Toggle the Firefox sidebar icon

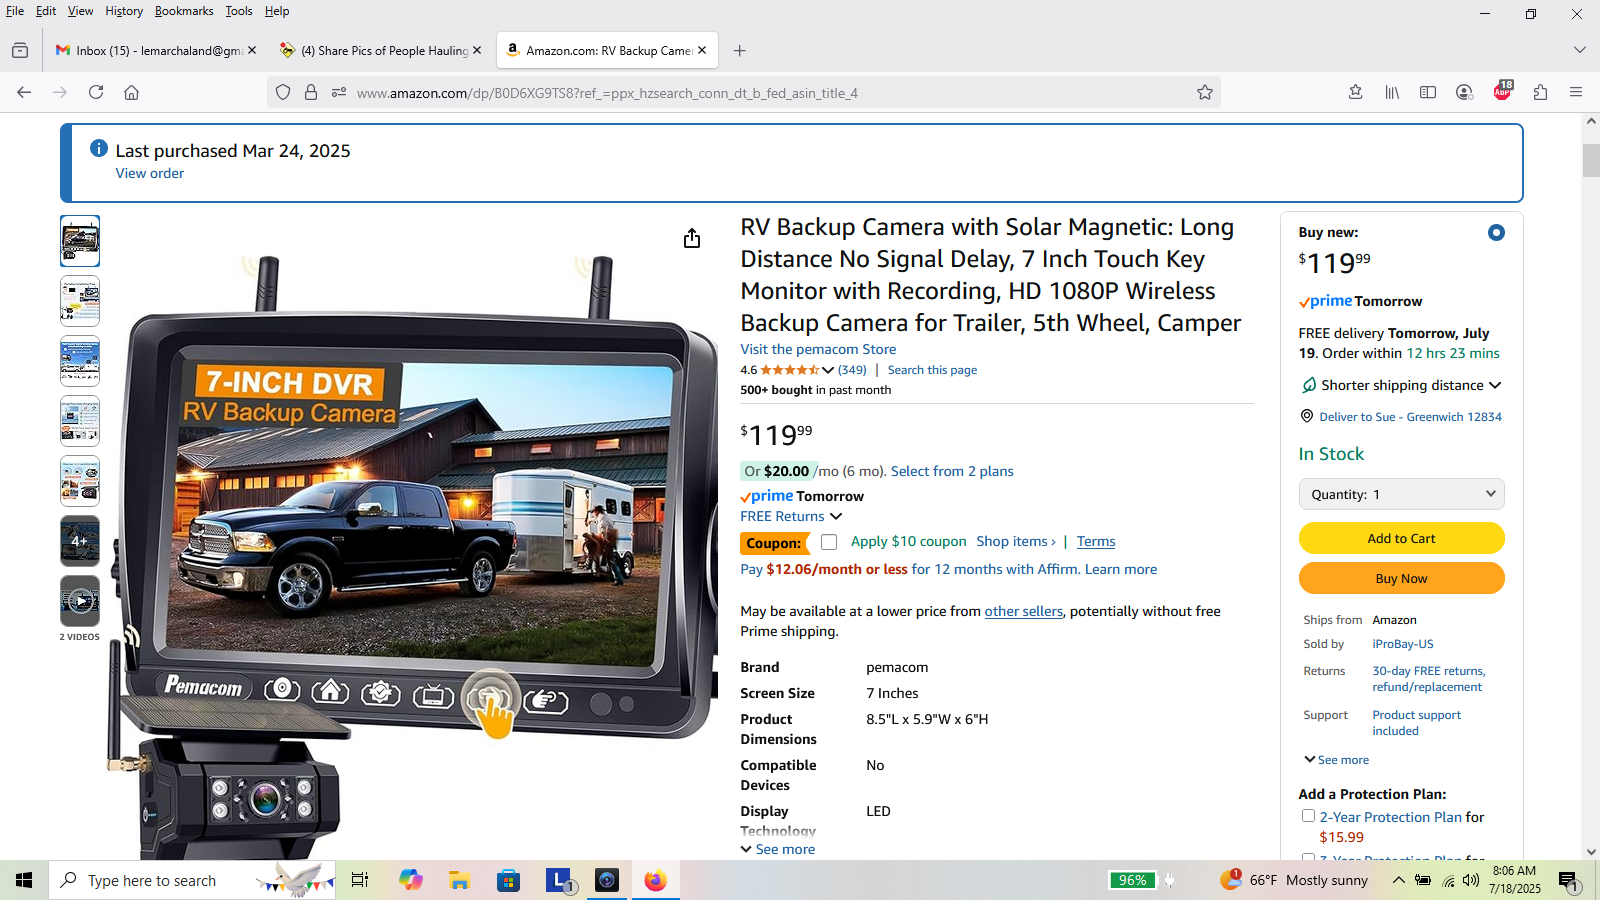click(x=1428, y=92)
